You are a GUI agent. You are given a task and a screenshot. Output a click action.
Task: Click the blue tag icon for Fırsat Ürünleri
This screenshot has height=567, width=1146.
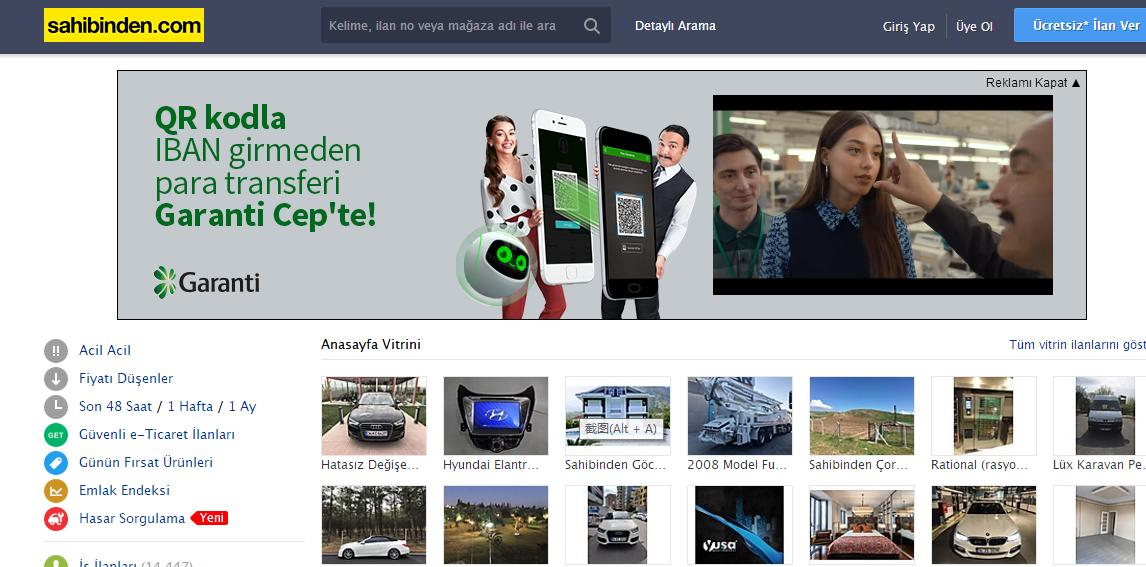coord(56,463)
